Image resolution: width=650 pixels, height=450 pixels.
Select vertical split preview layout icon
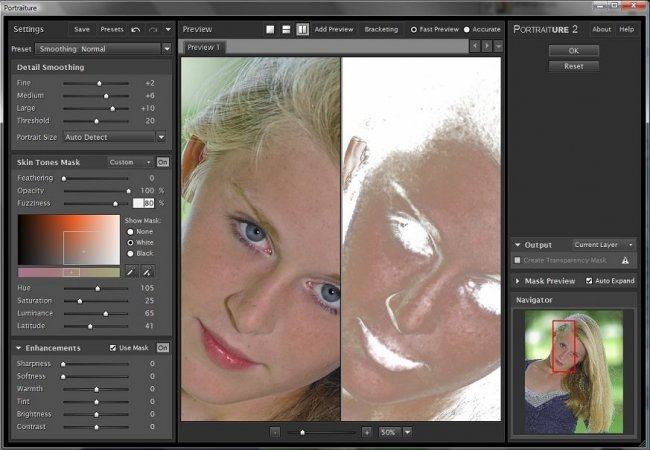pos(303,29)
